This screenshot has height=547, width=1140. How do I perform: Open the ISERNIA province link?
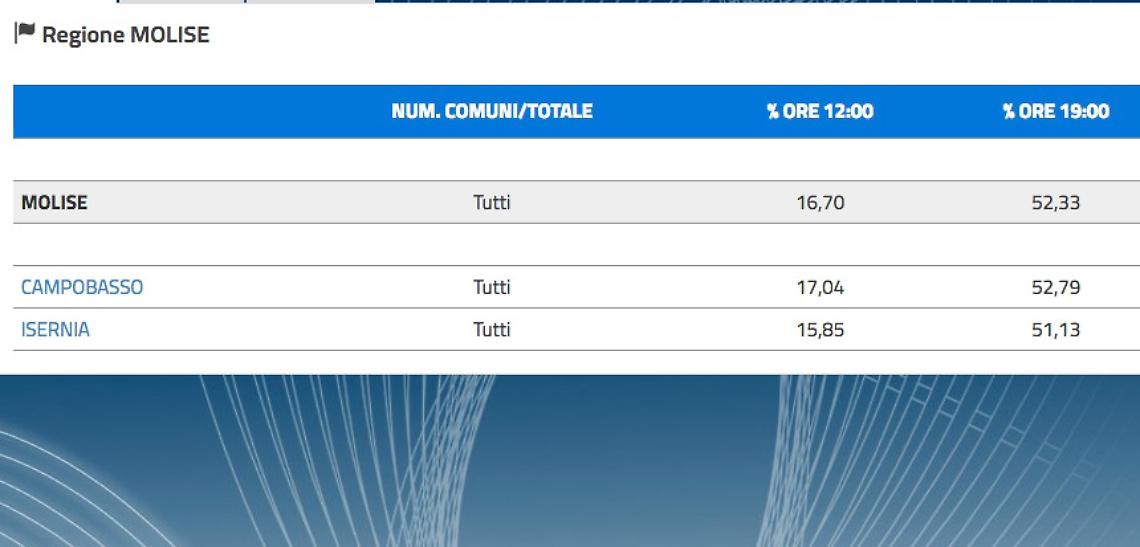55,330
